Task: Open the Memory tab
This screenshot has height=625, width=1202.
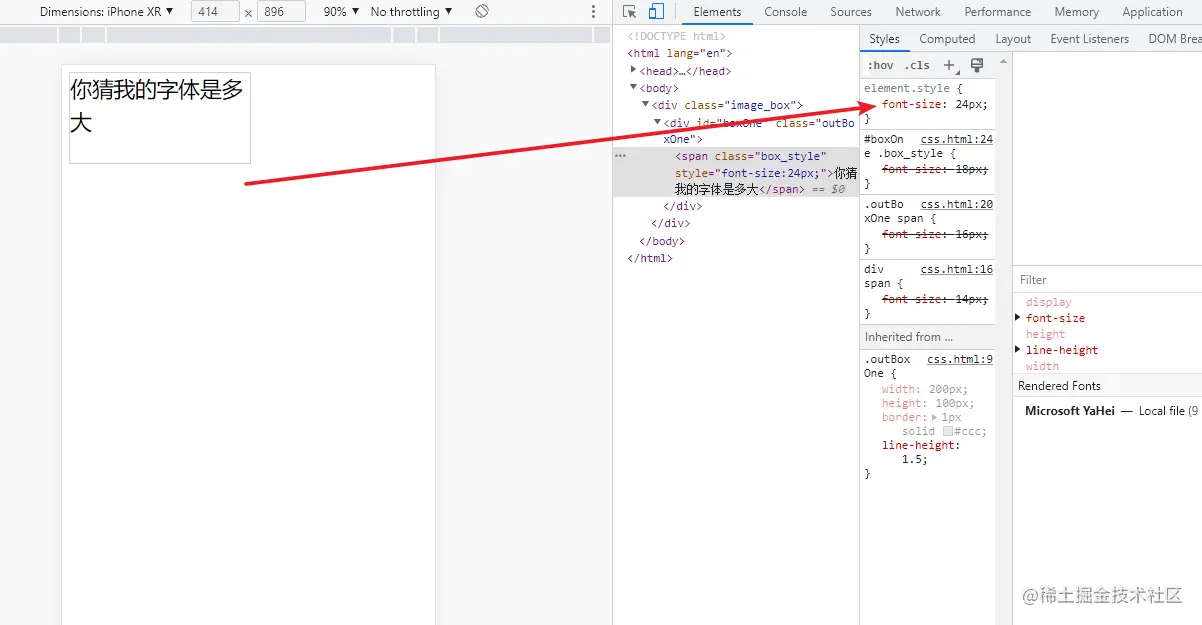Action: coord(1076,12)
